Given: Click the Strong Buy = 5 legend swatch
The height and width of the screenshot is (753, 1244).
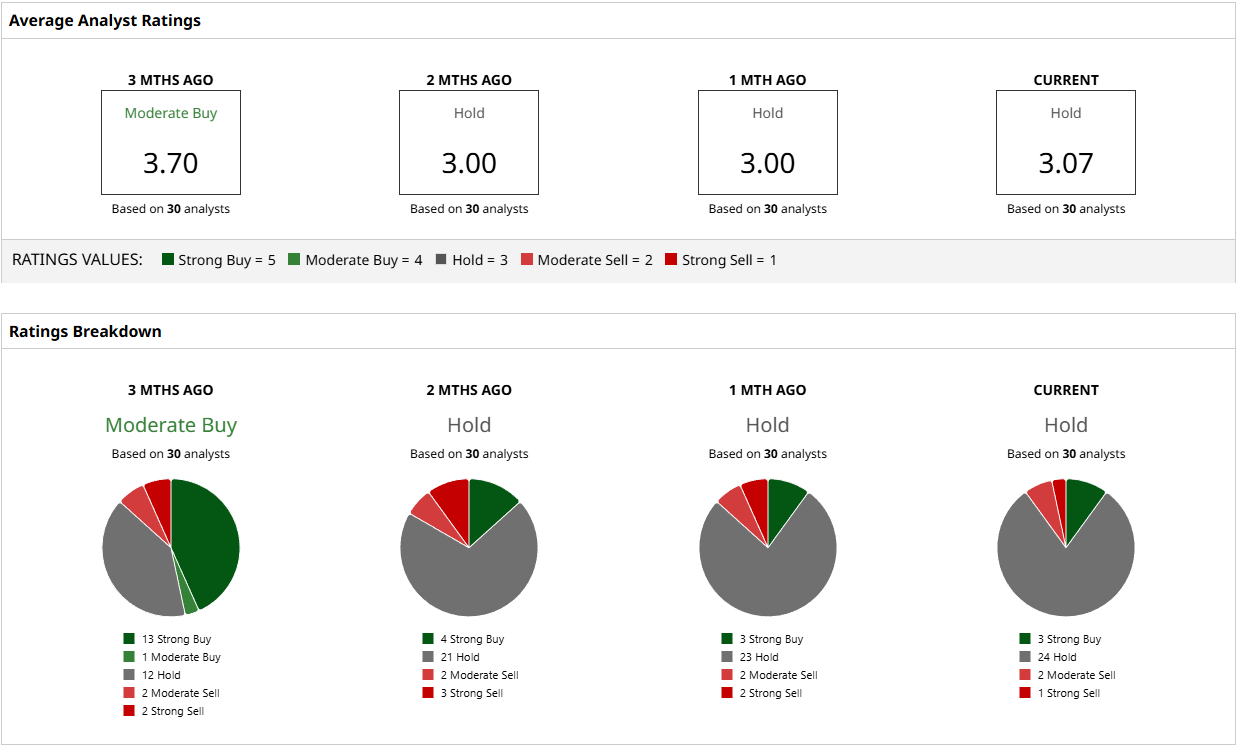Looking at the screenshot, I should pyautogui.click(x=168, y=260).
